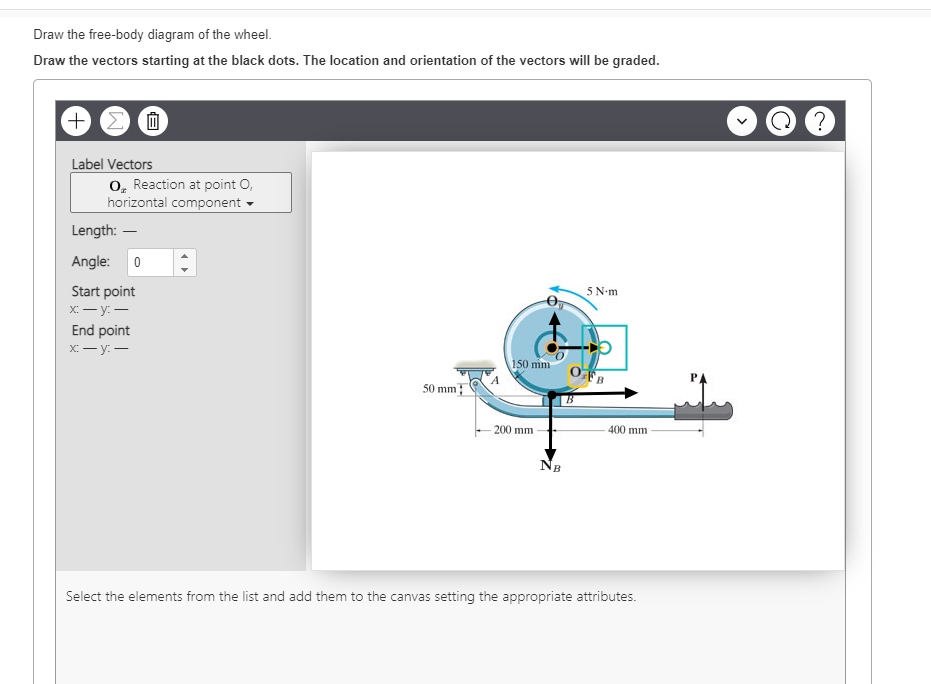This screenshot has height=684, width=931.
Task: Select the Oy vector arrow above point O
Action: (x=554, y=322)
